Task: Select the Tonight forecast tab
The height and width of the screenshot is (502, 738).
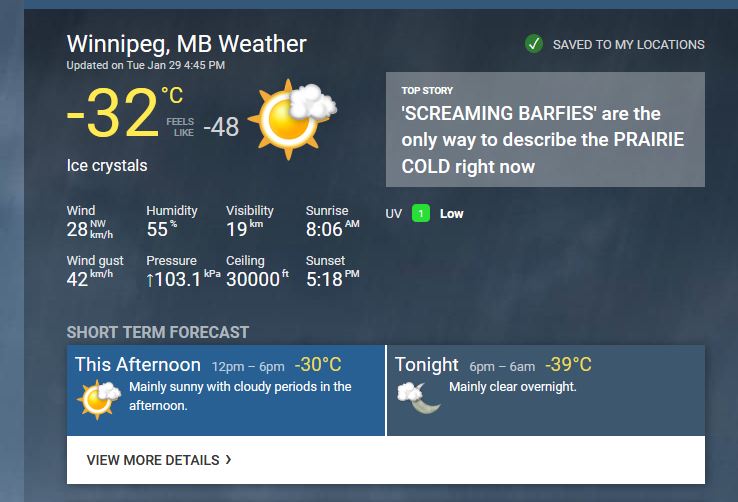Action: click(x=546, y=390)
